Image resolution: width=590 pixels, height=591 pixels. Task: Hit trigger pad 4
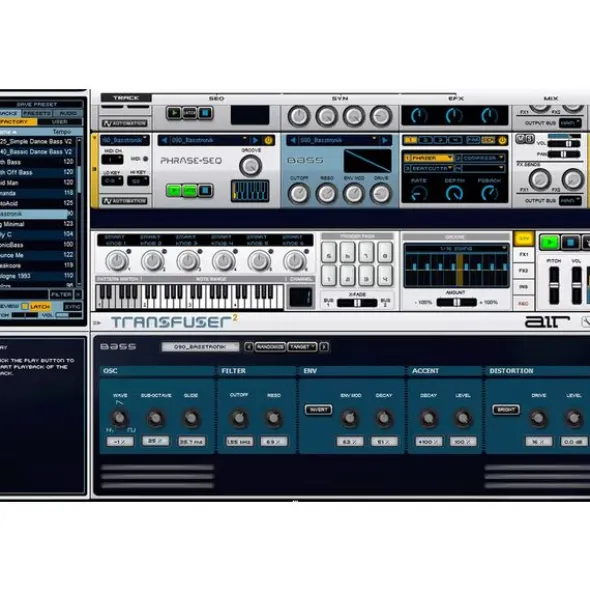tap(385, 276)
